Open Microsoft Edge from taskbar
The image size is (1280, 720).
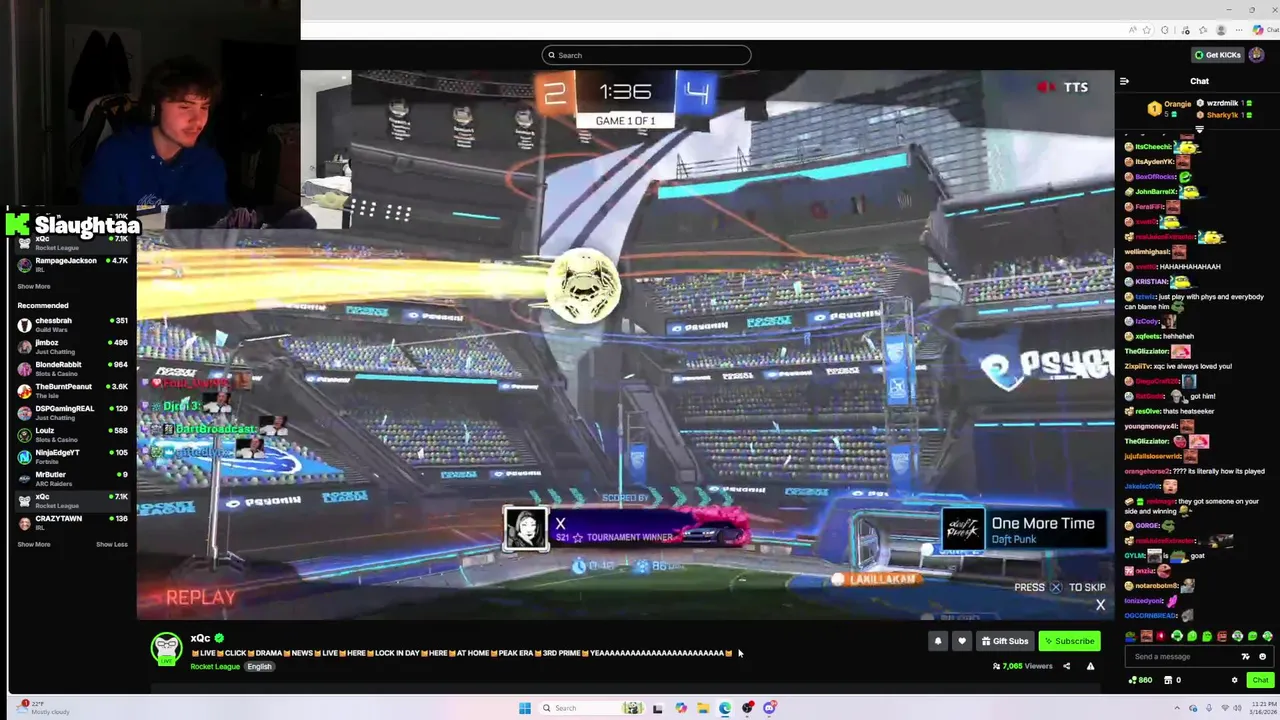coord(725,708)
